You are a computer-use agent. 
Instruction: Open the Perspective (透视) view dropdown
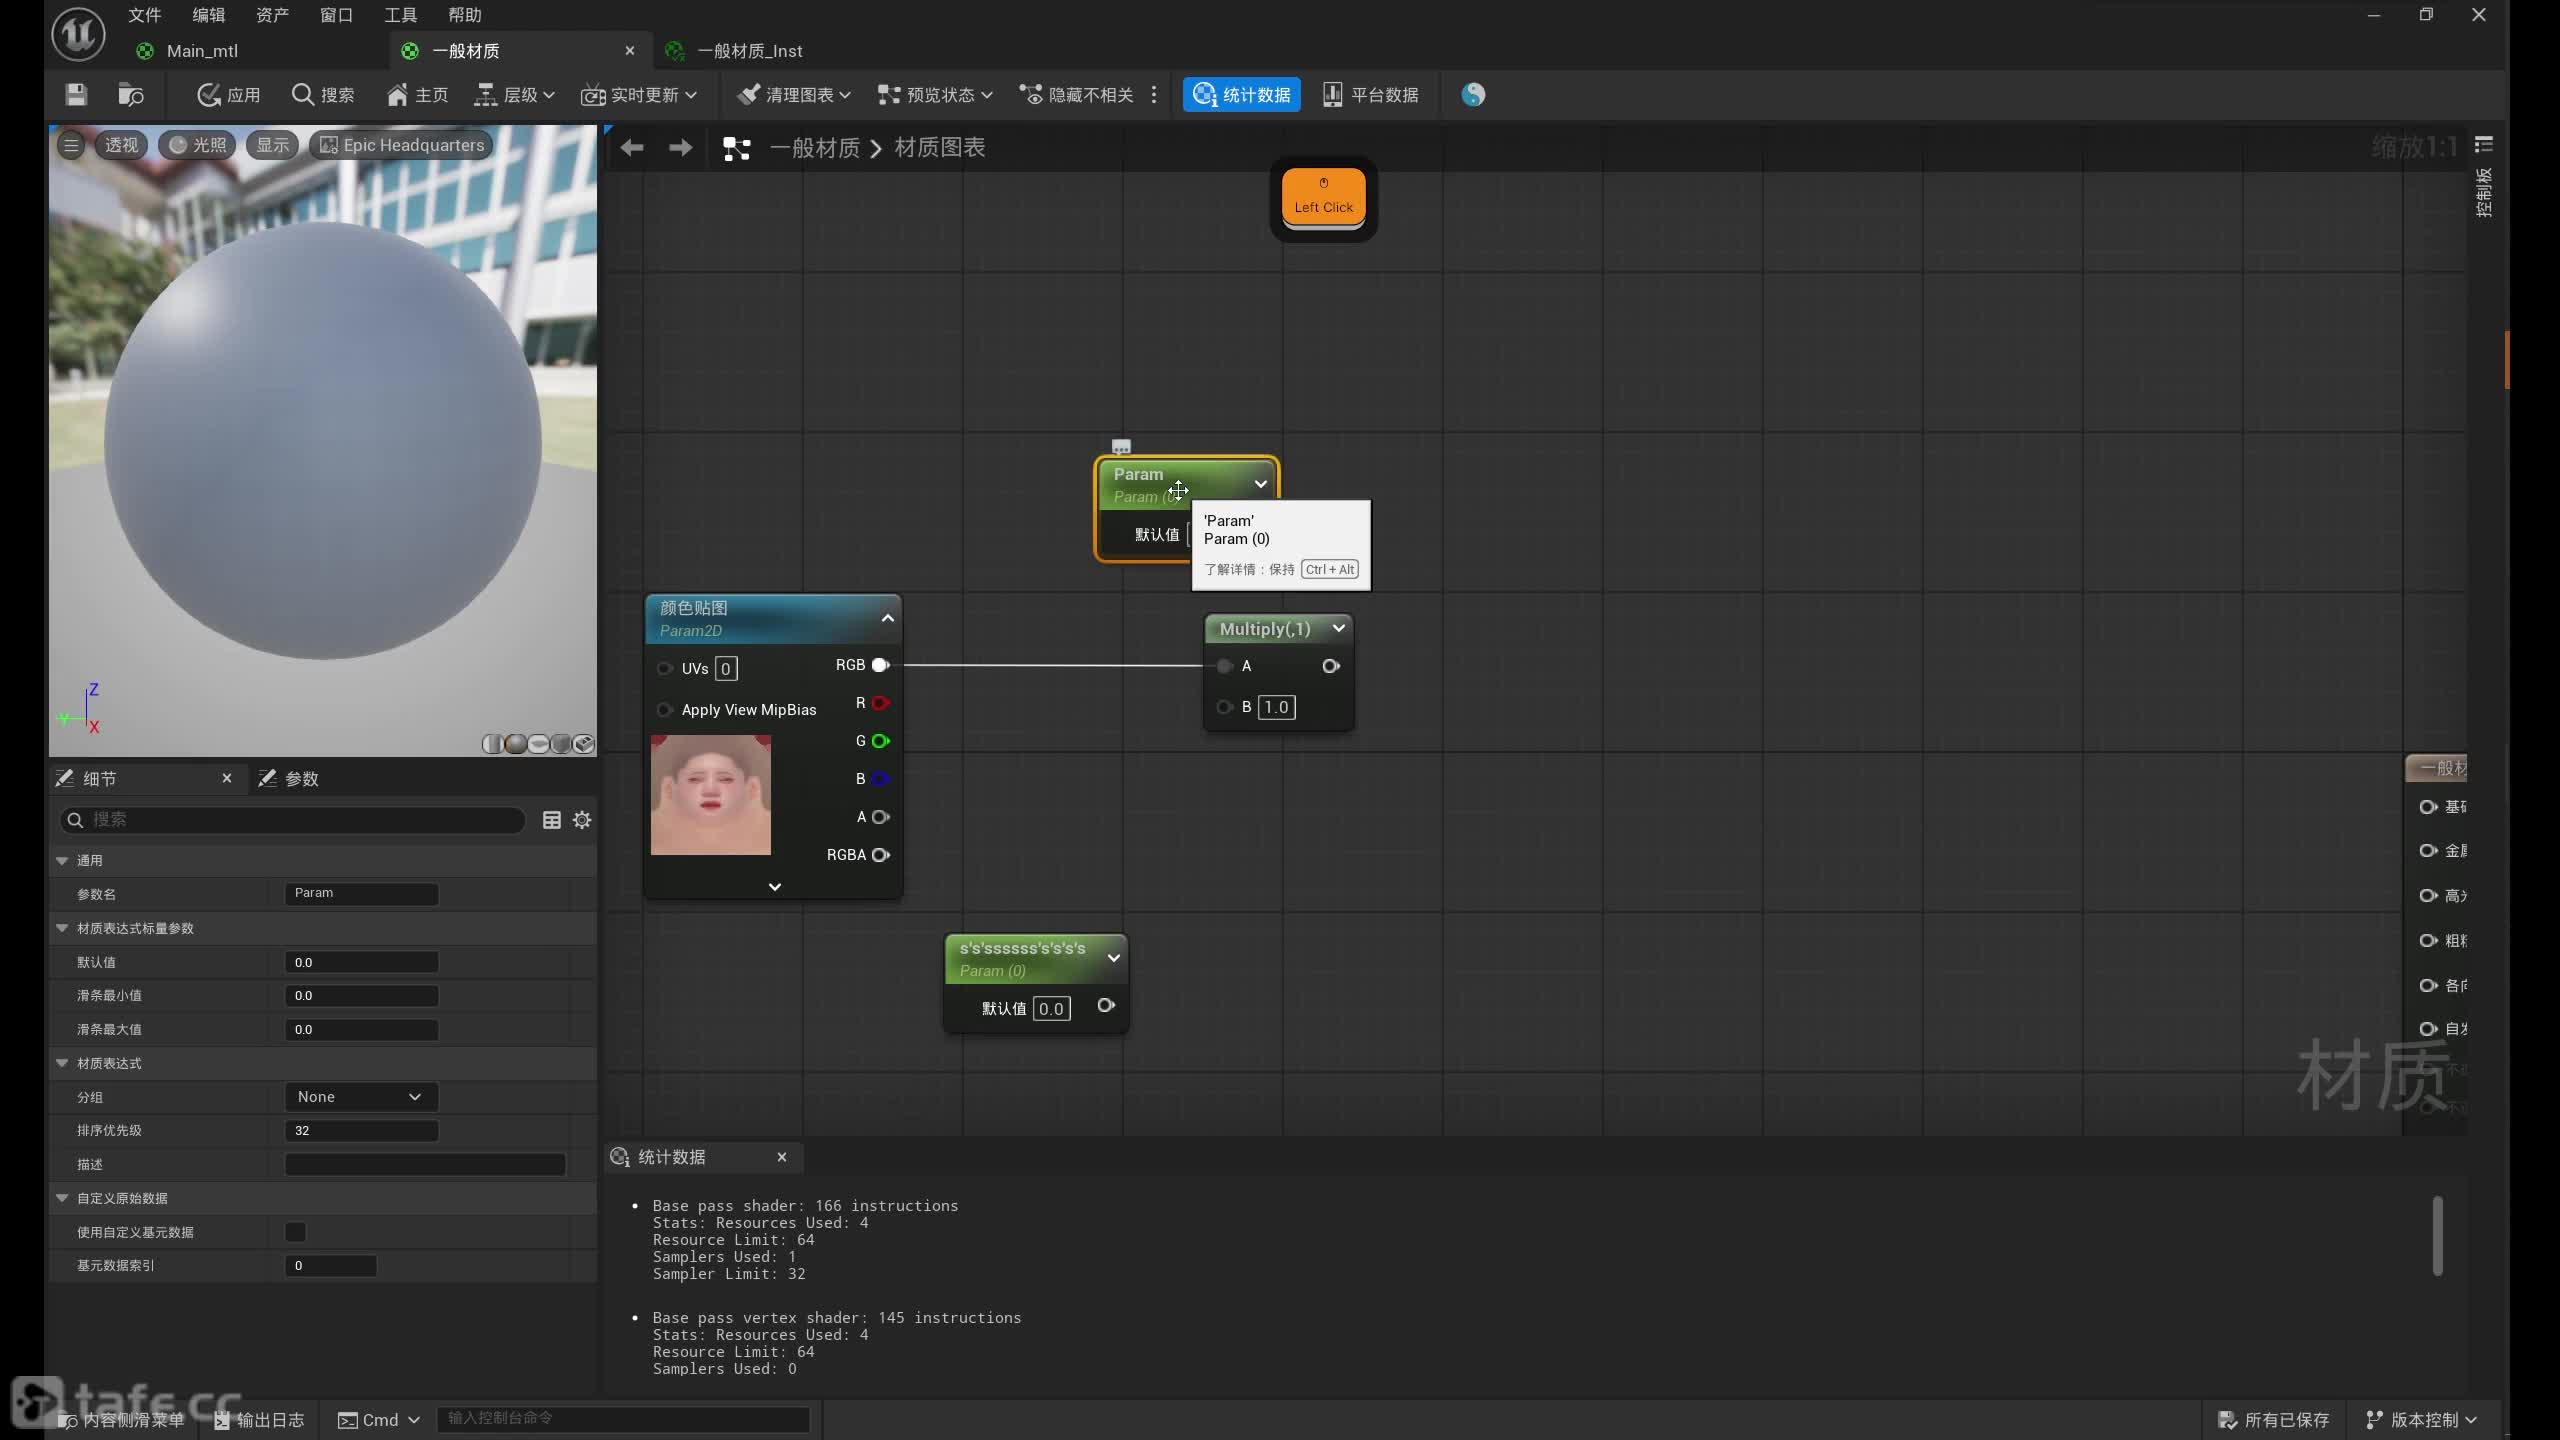point(122,145)
